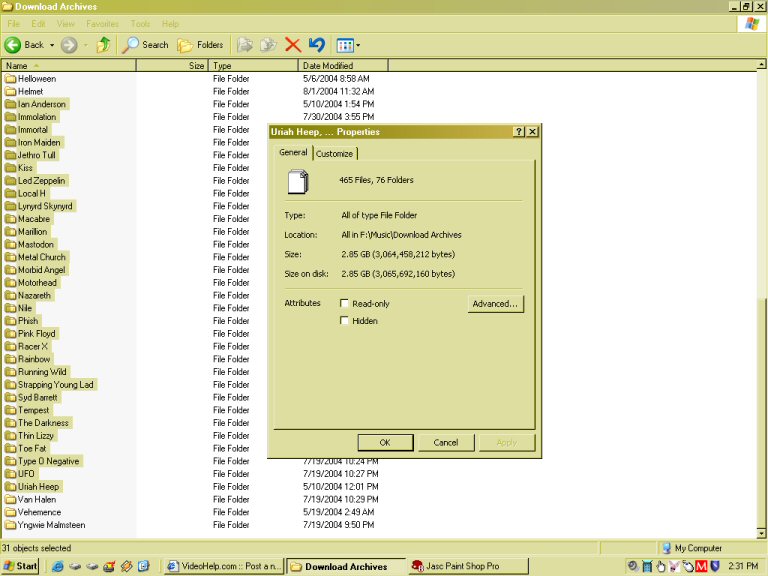This screenshot has height=576, width=768.
Task: Select the Strapping Young Lad folder
Action: click(49, 384)
